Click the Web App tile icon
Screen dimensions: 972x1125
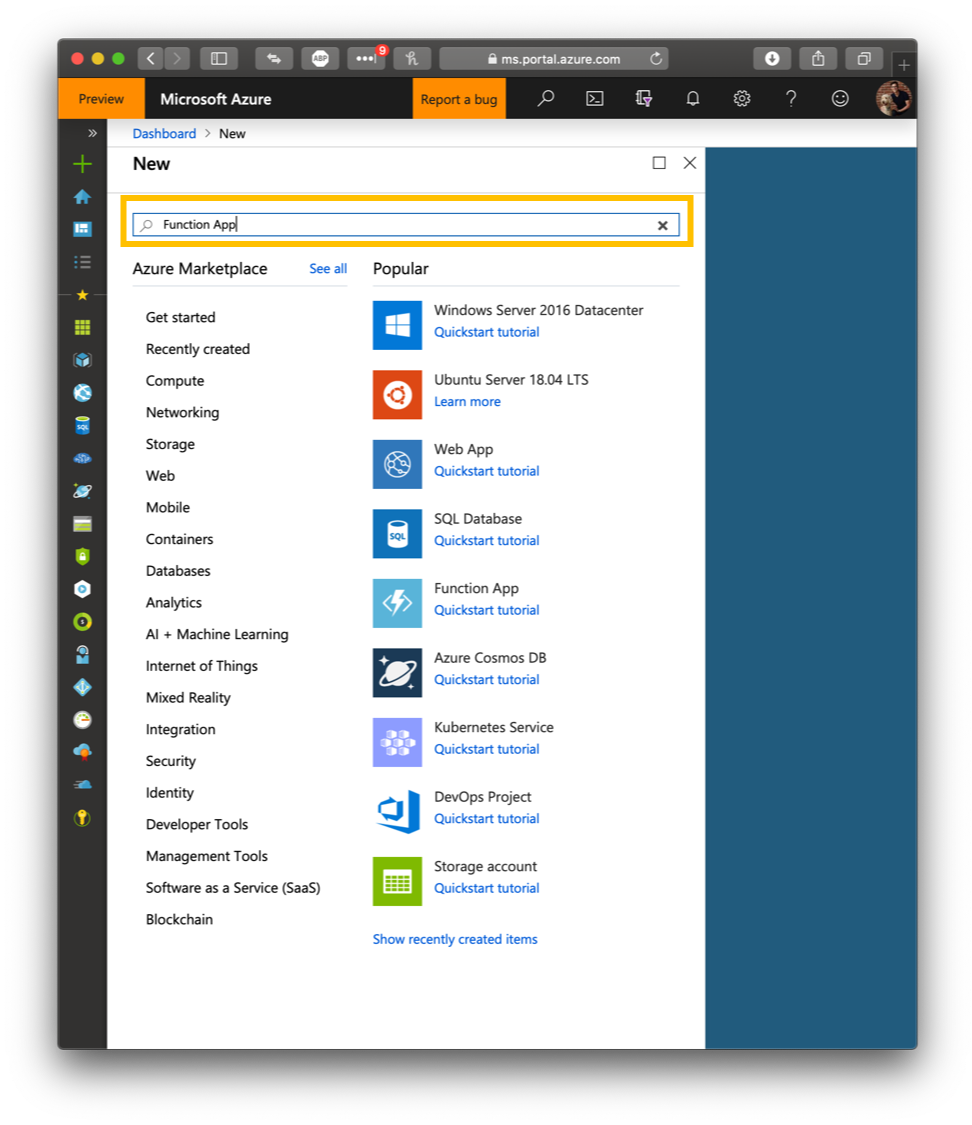pyautogui.click(x=397, y=464)
